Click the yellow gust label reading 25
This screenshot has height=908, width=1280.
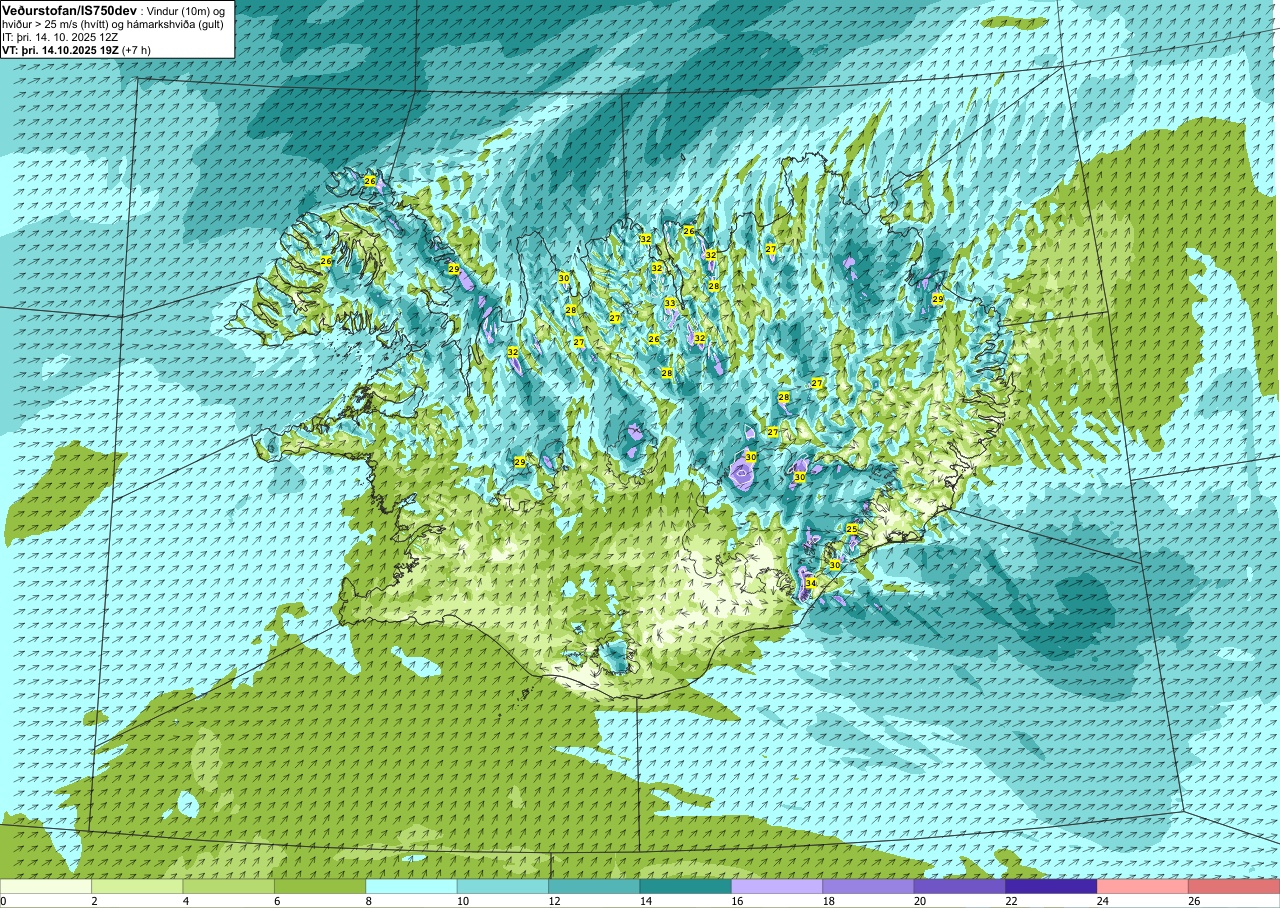coord(852,529)
